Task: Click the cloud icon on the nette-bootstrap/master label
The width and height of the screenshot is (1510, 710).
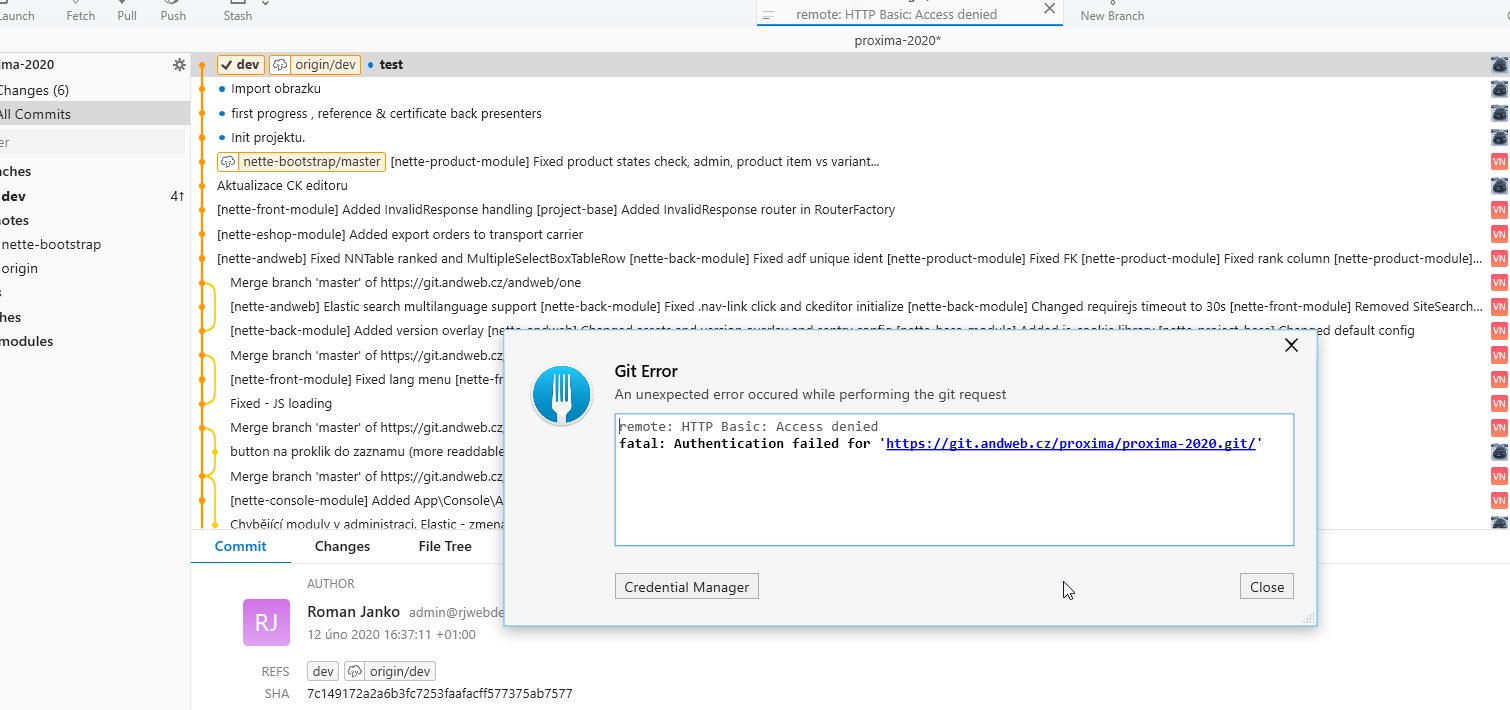Action: pyautogui.click(x=228, y=162)
